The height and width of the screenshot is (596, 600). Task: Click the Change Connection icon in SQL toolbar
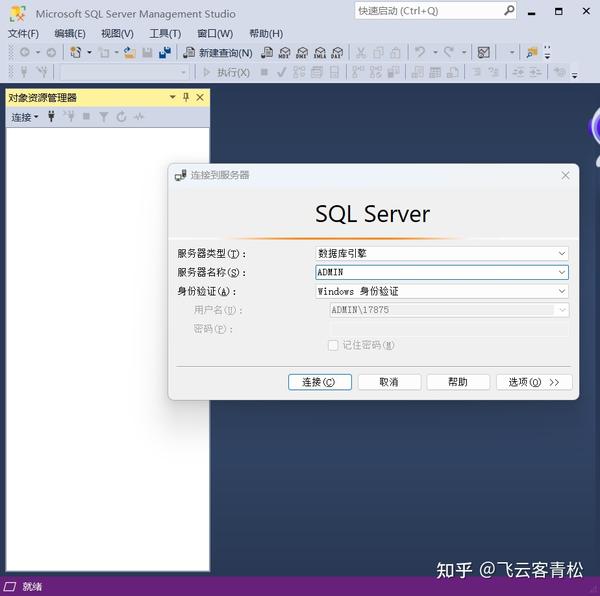(x=42, y=72)
